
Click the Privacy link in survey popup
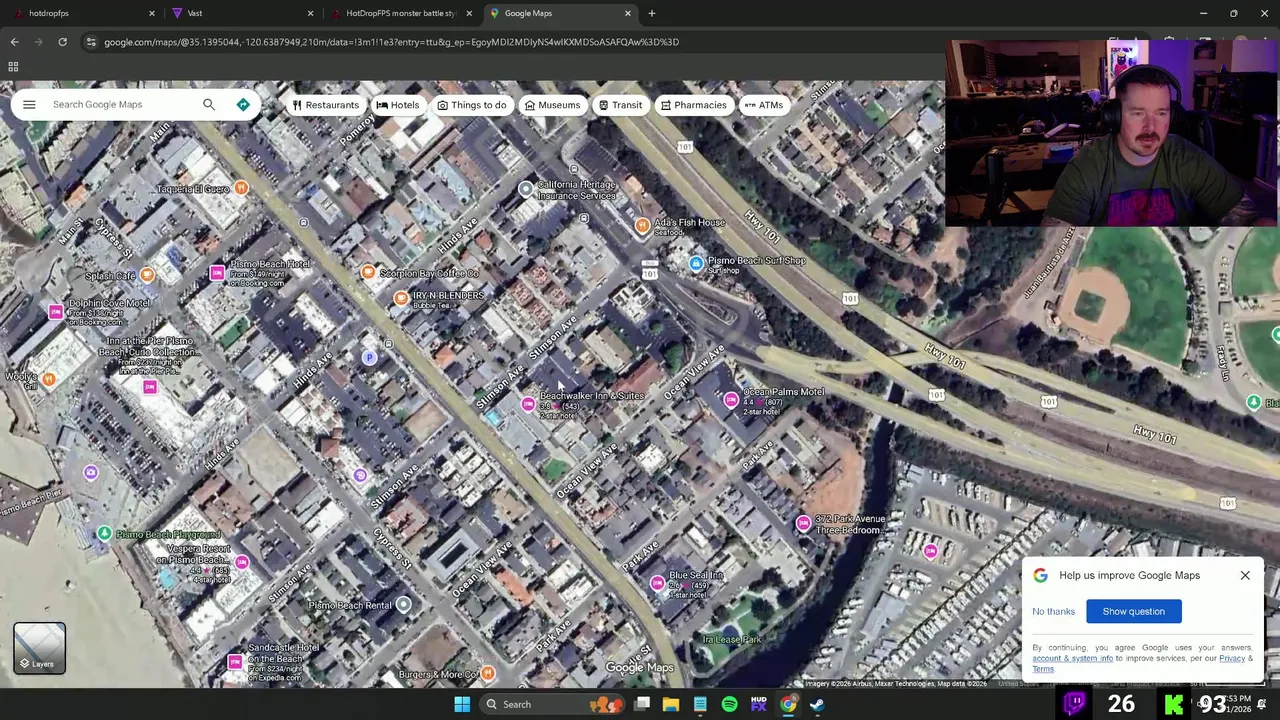click(x=1232, y=658)
